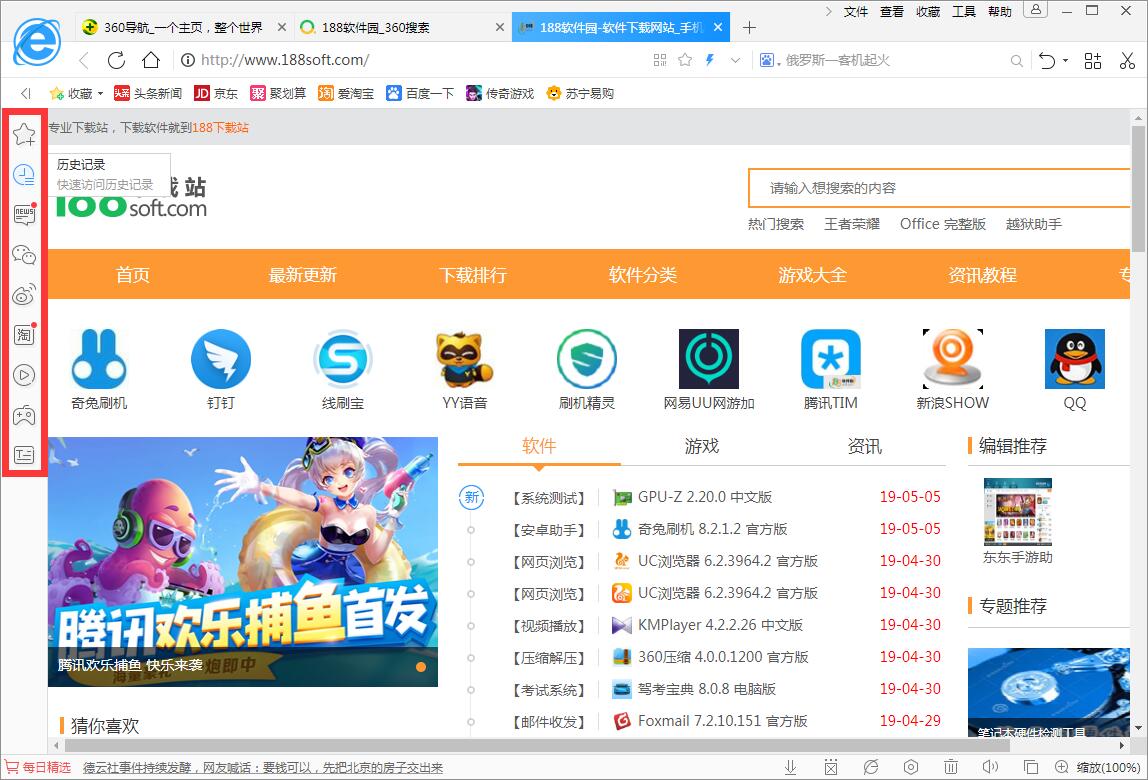This screenshot has width=1148, height=780.
Task: Expand the 收藏 bookmarks dropdown
Action: click(x=101, y=94)
